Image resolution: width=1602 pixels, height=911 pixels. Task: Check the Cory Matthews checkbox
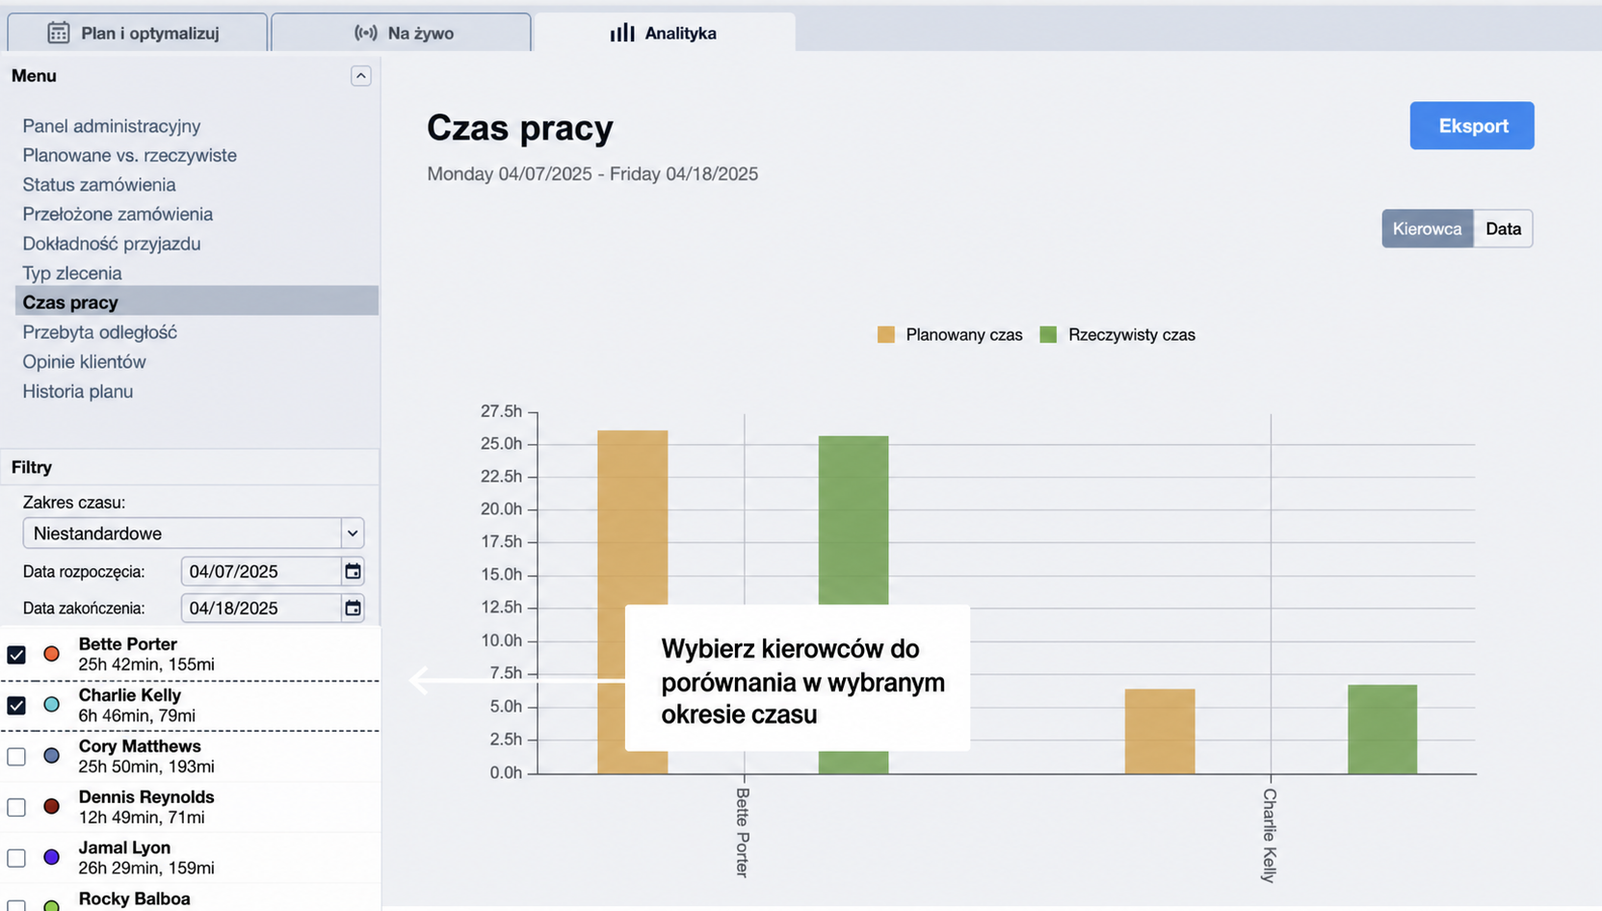coord(16,756)
